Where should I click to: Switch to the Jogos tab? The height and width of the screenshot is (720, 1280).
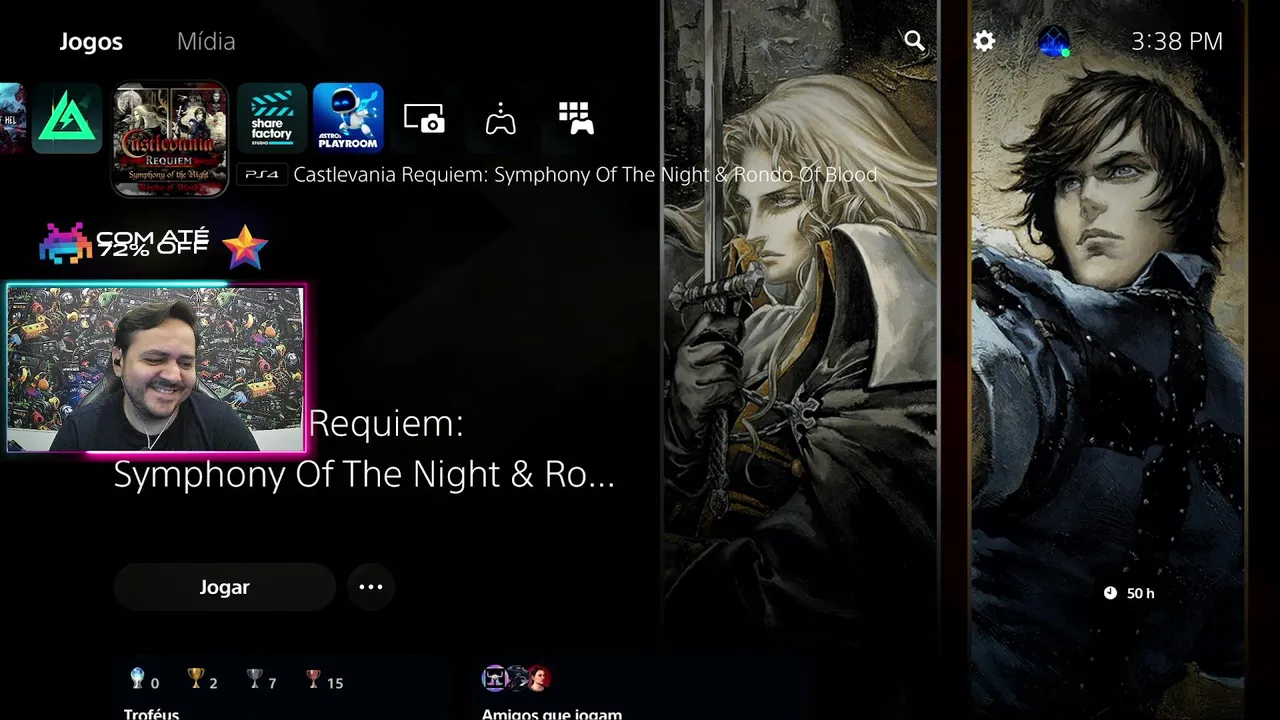pos(91,41)
